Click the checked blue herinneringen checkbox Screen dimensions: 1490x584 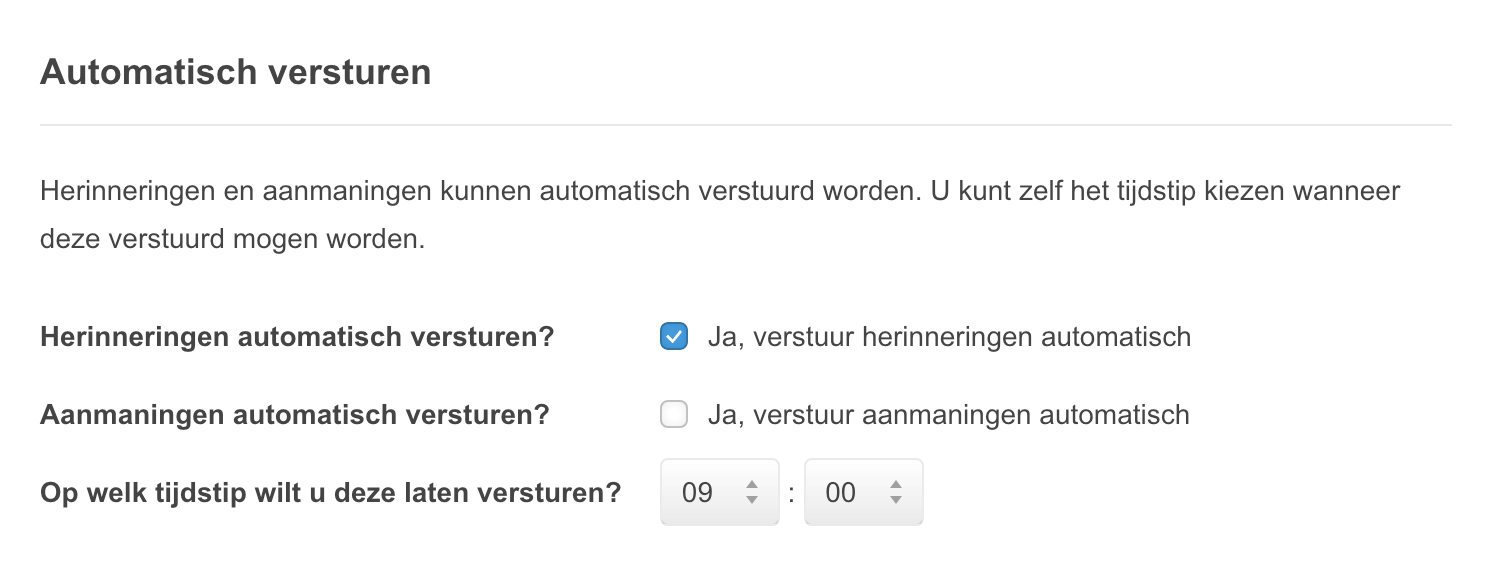click(x=673, y=337)
